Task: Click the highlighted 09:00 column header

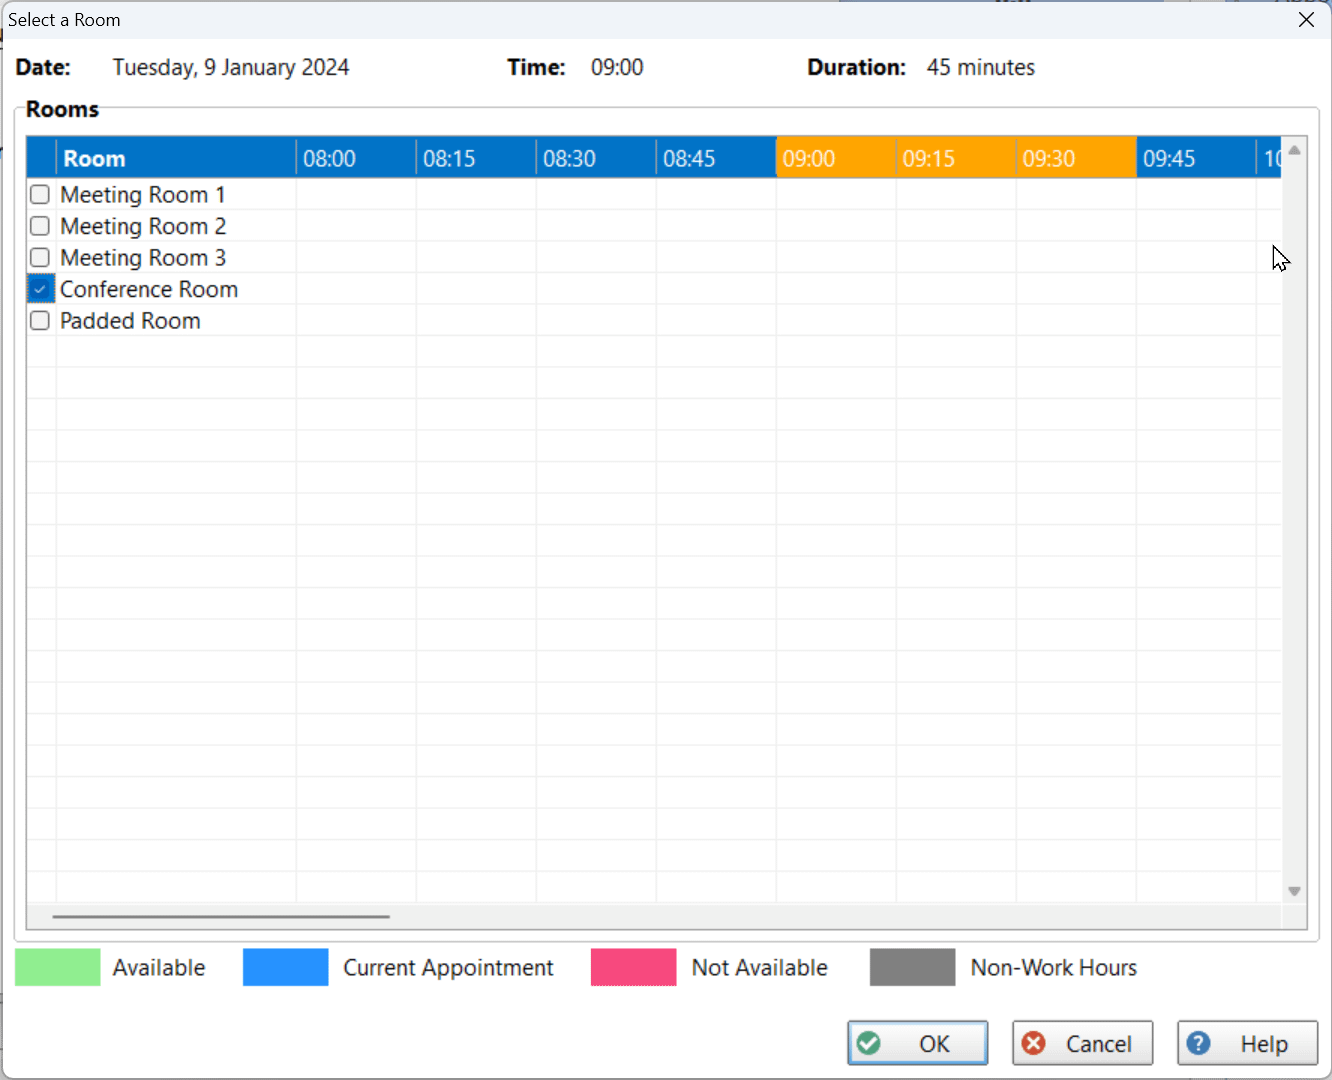Action: point(836,158)
